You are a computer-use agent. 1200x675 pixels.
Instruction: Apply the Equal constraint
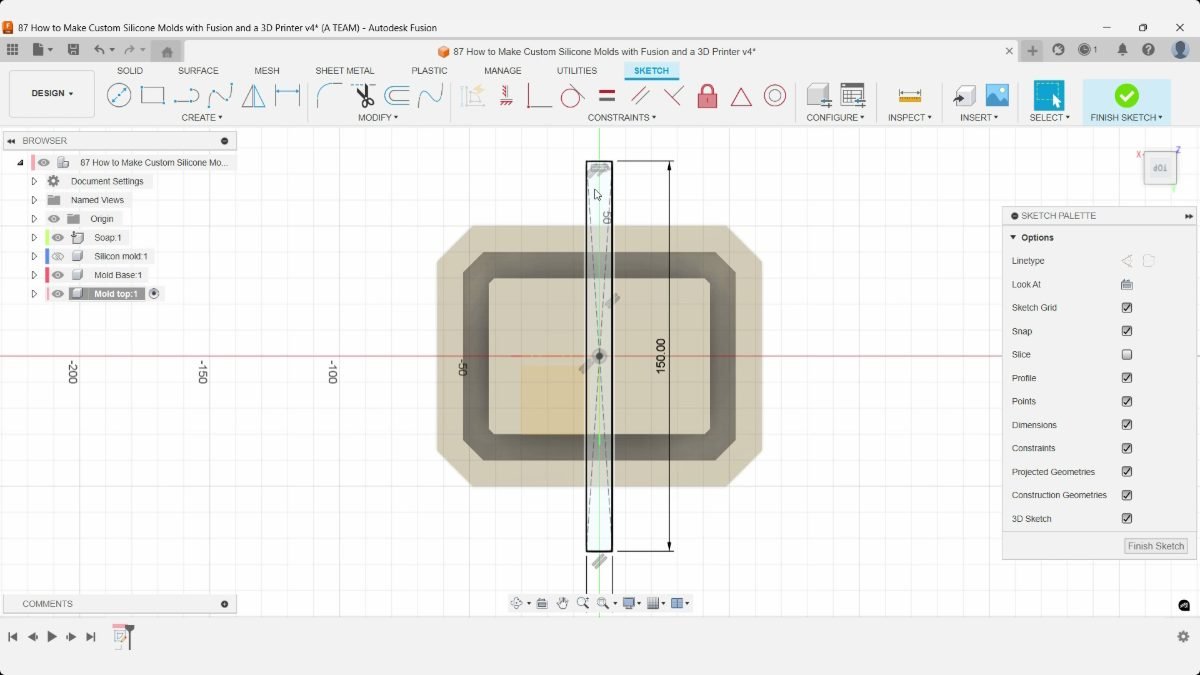click(x=606, y=96)
